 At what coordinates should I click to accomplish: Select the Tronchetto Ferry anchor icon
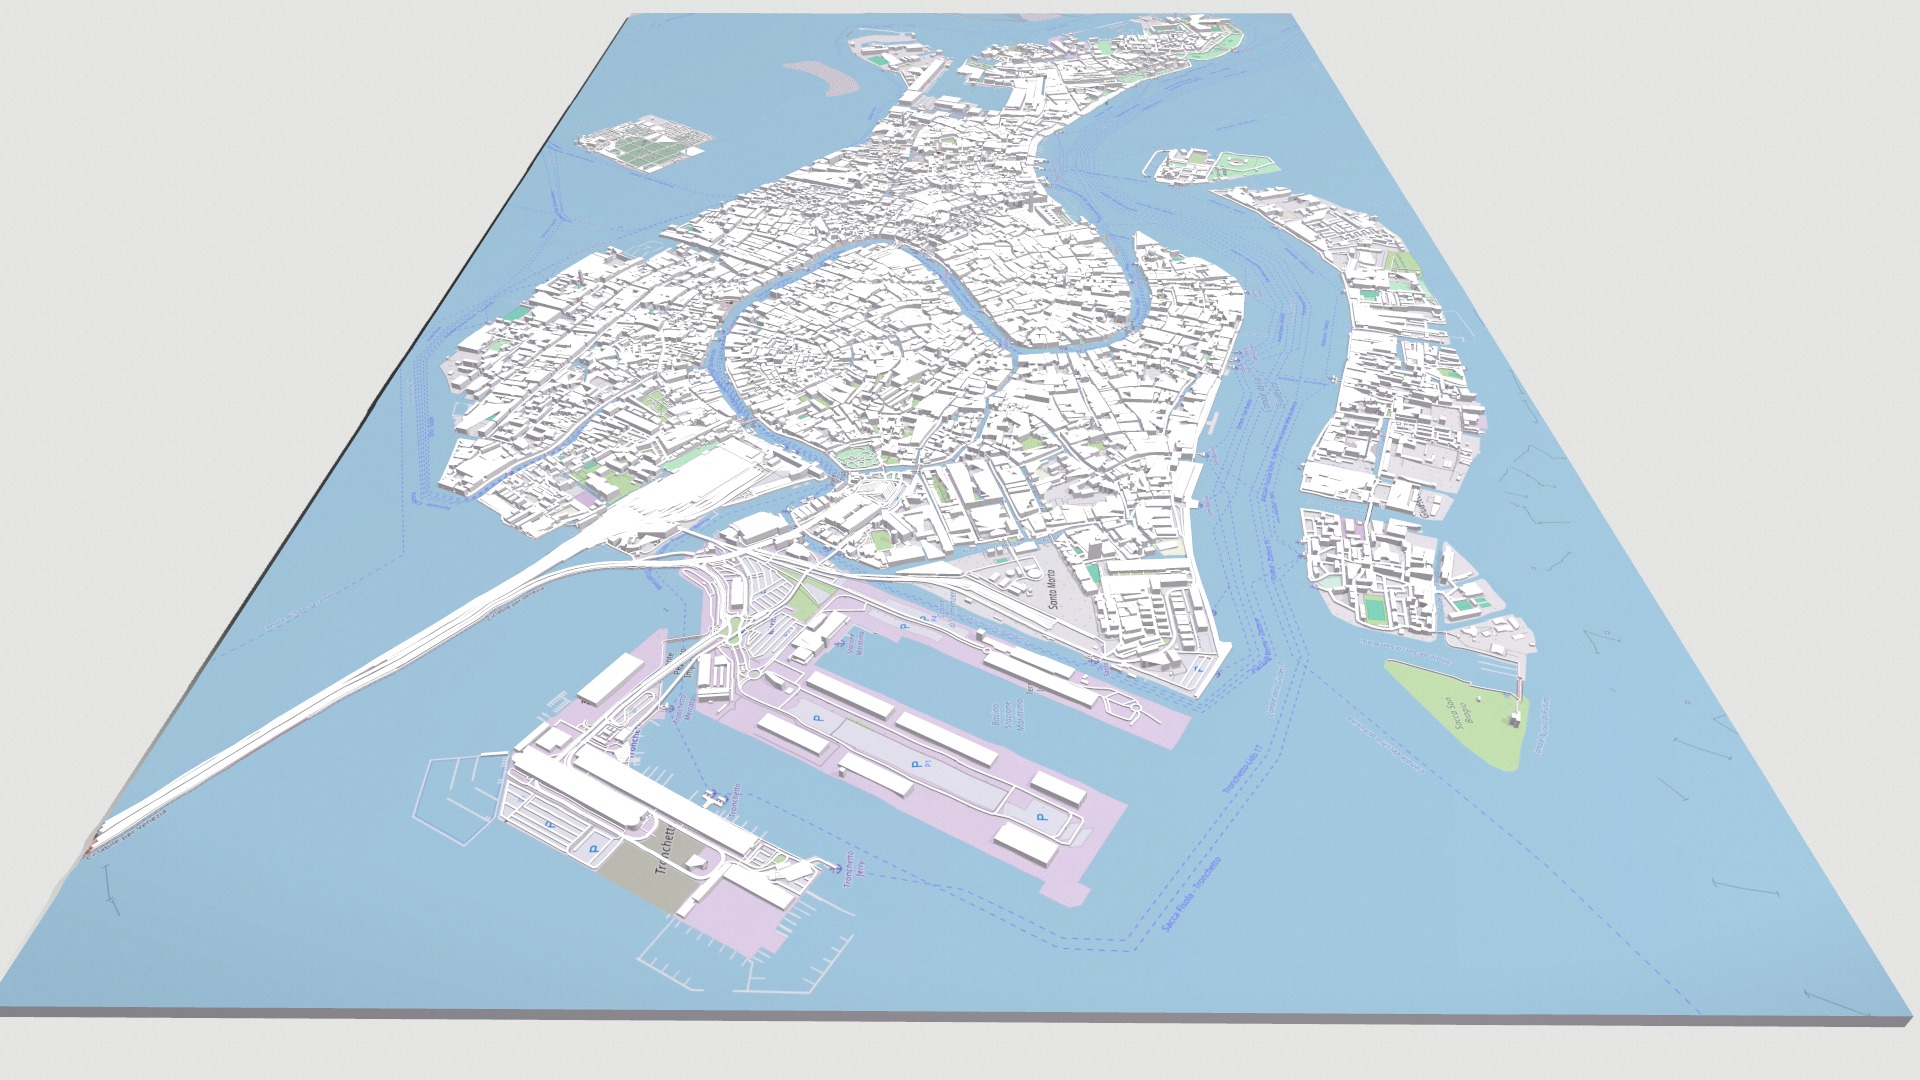pyautogui.click(x=836, y=868)
